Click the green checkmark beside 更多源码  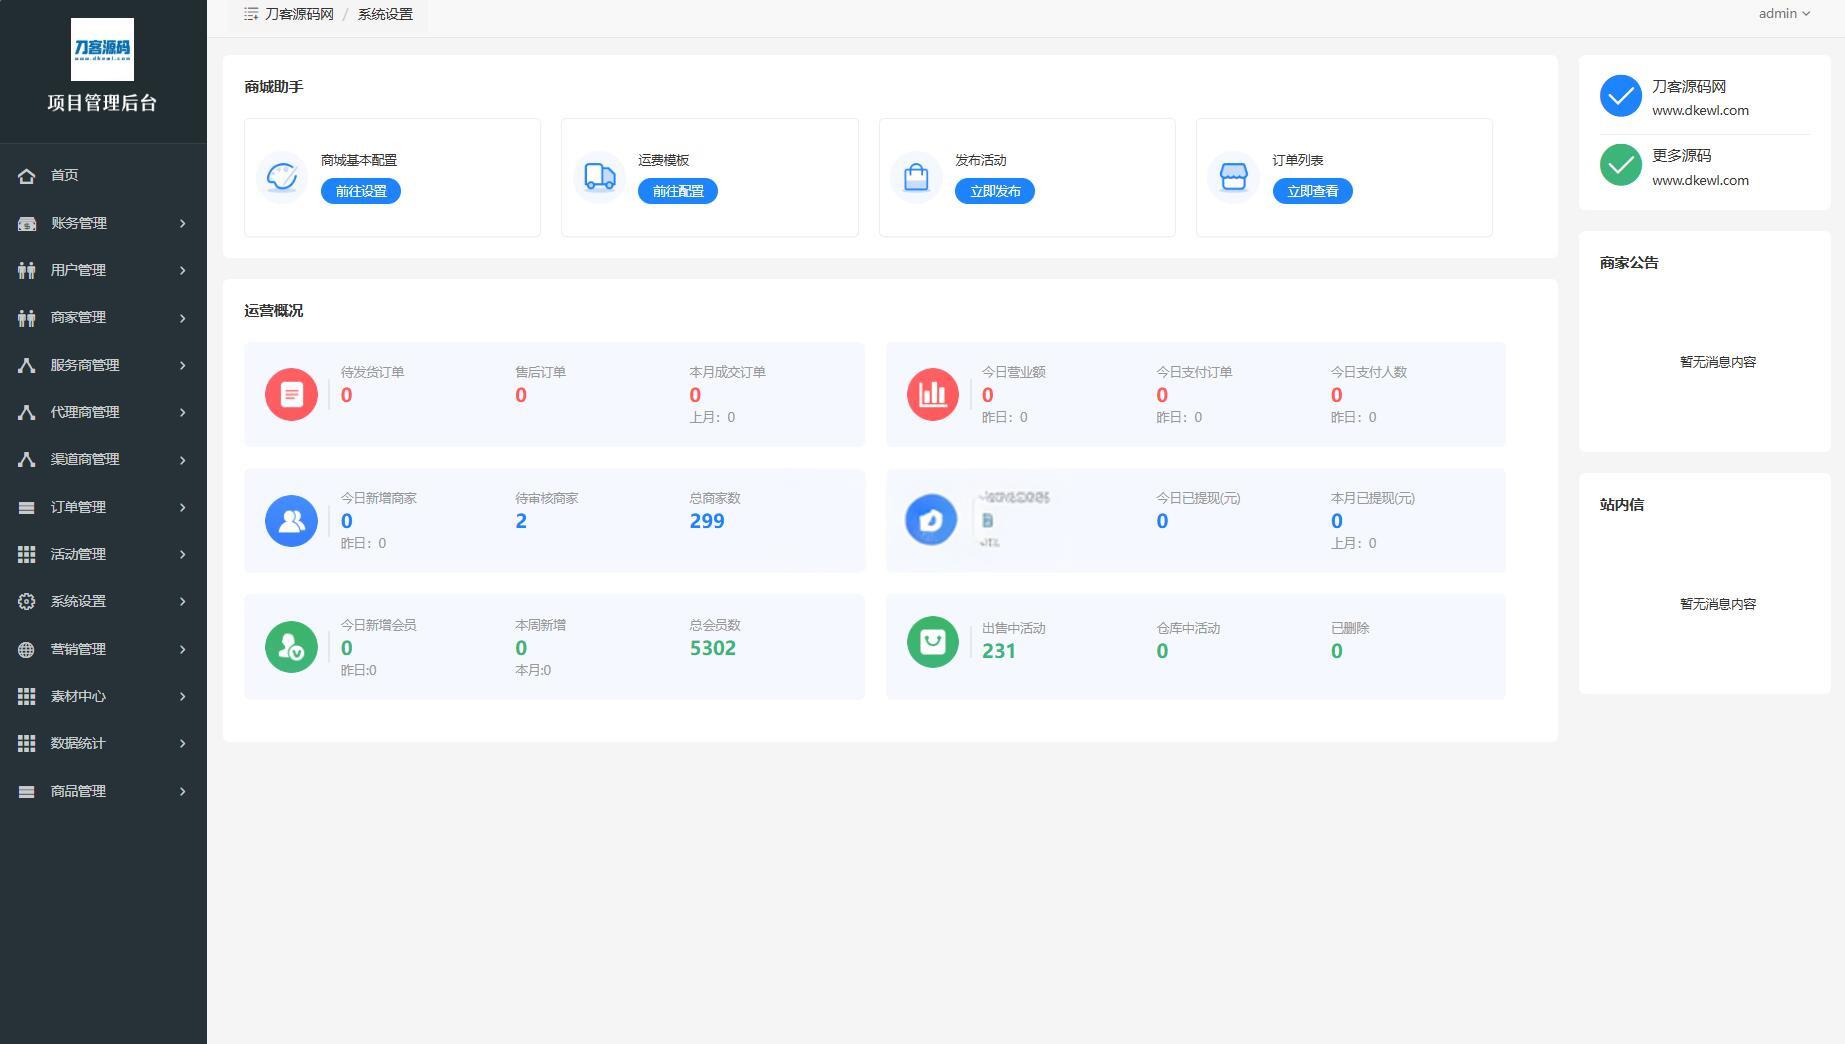[1621, 165]
